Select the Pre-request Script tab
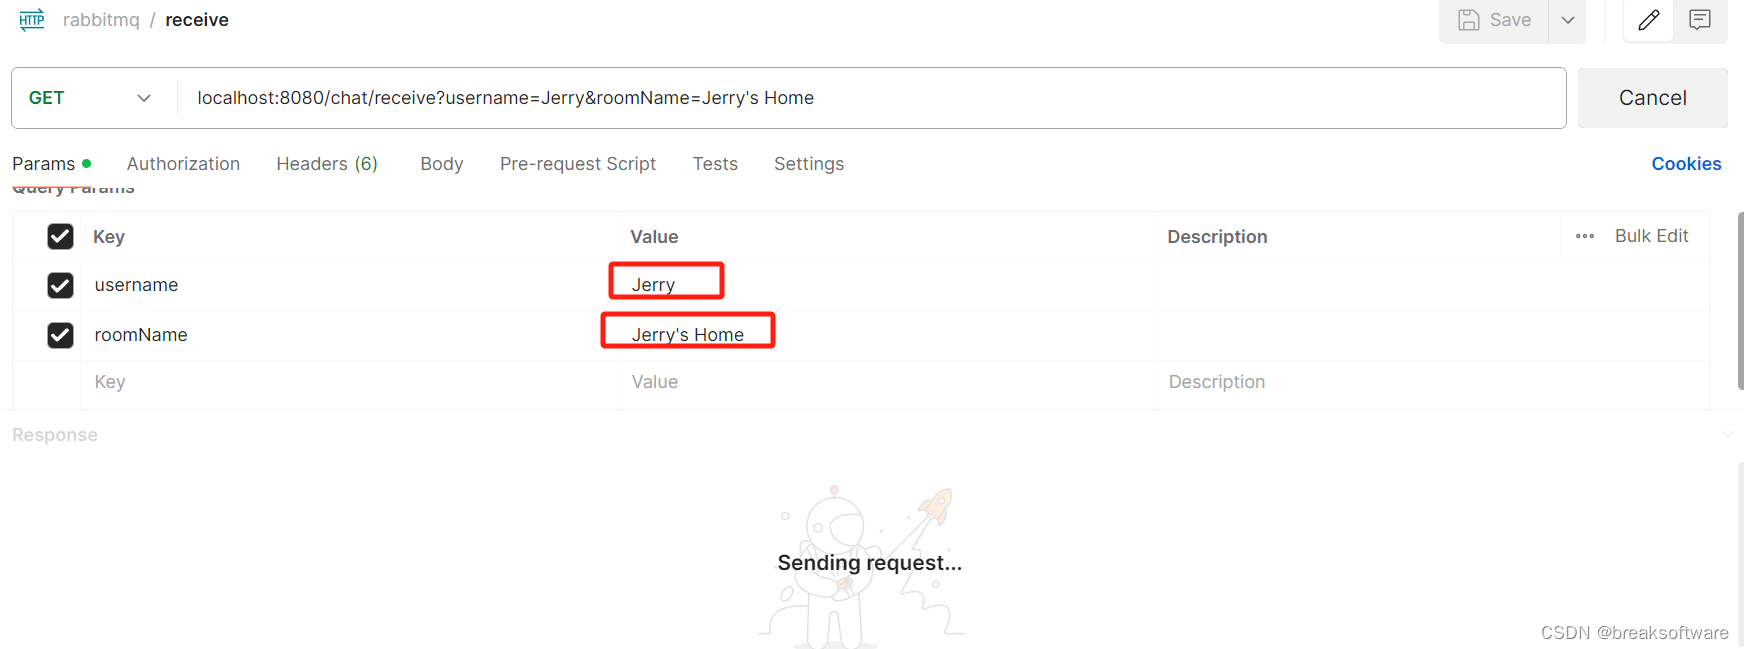 pos(578,164)
